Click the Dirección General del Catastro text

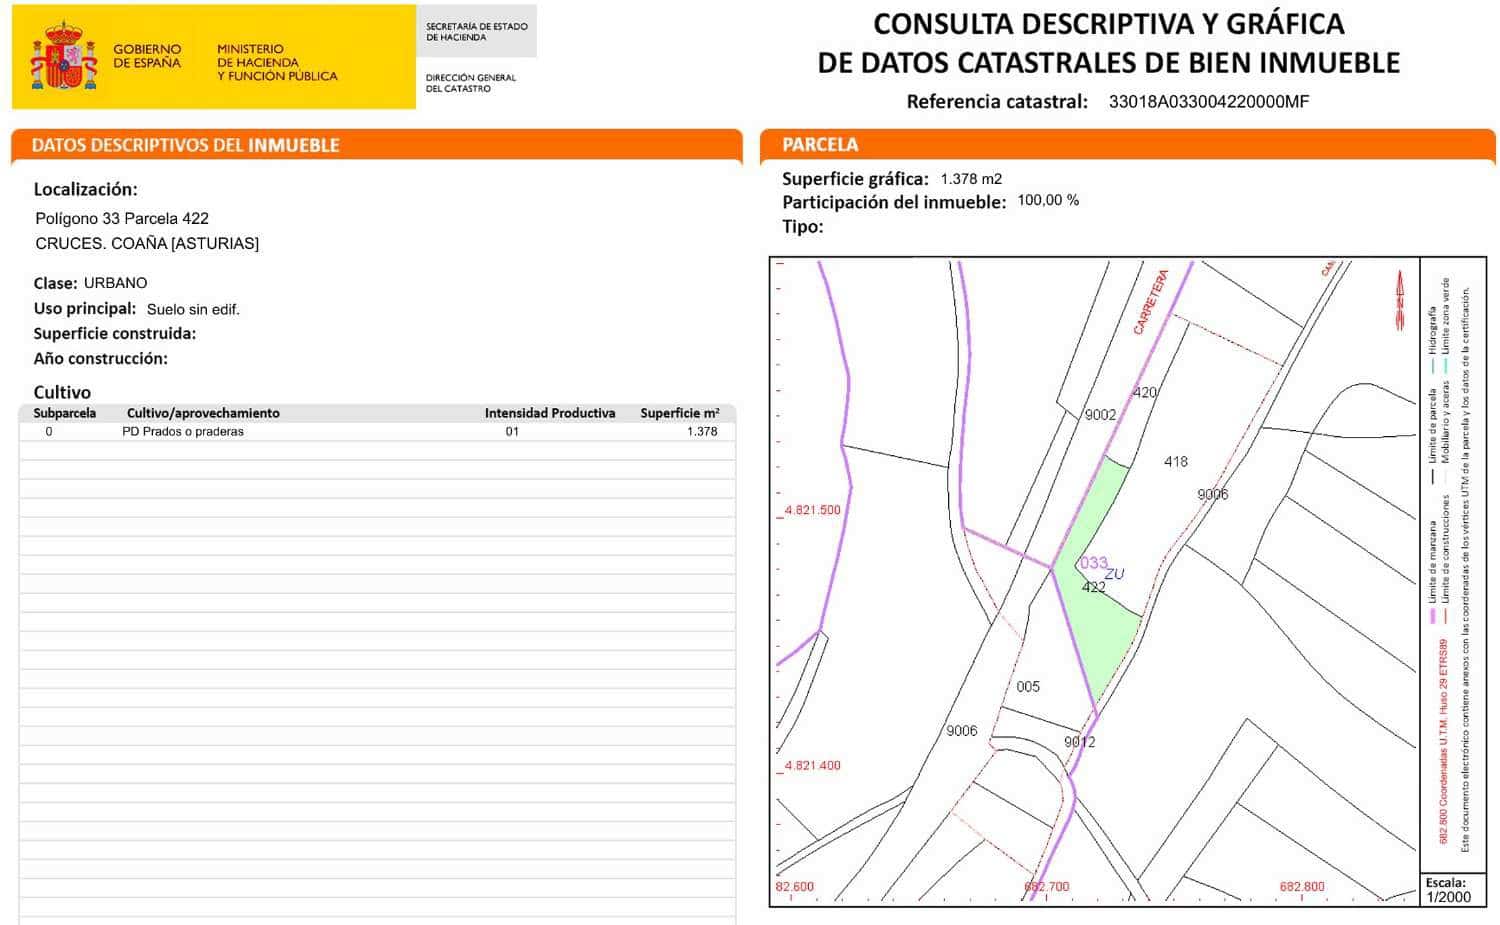tap(472, 81)
